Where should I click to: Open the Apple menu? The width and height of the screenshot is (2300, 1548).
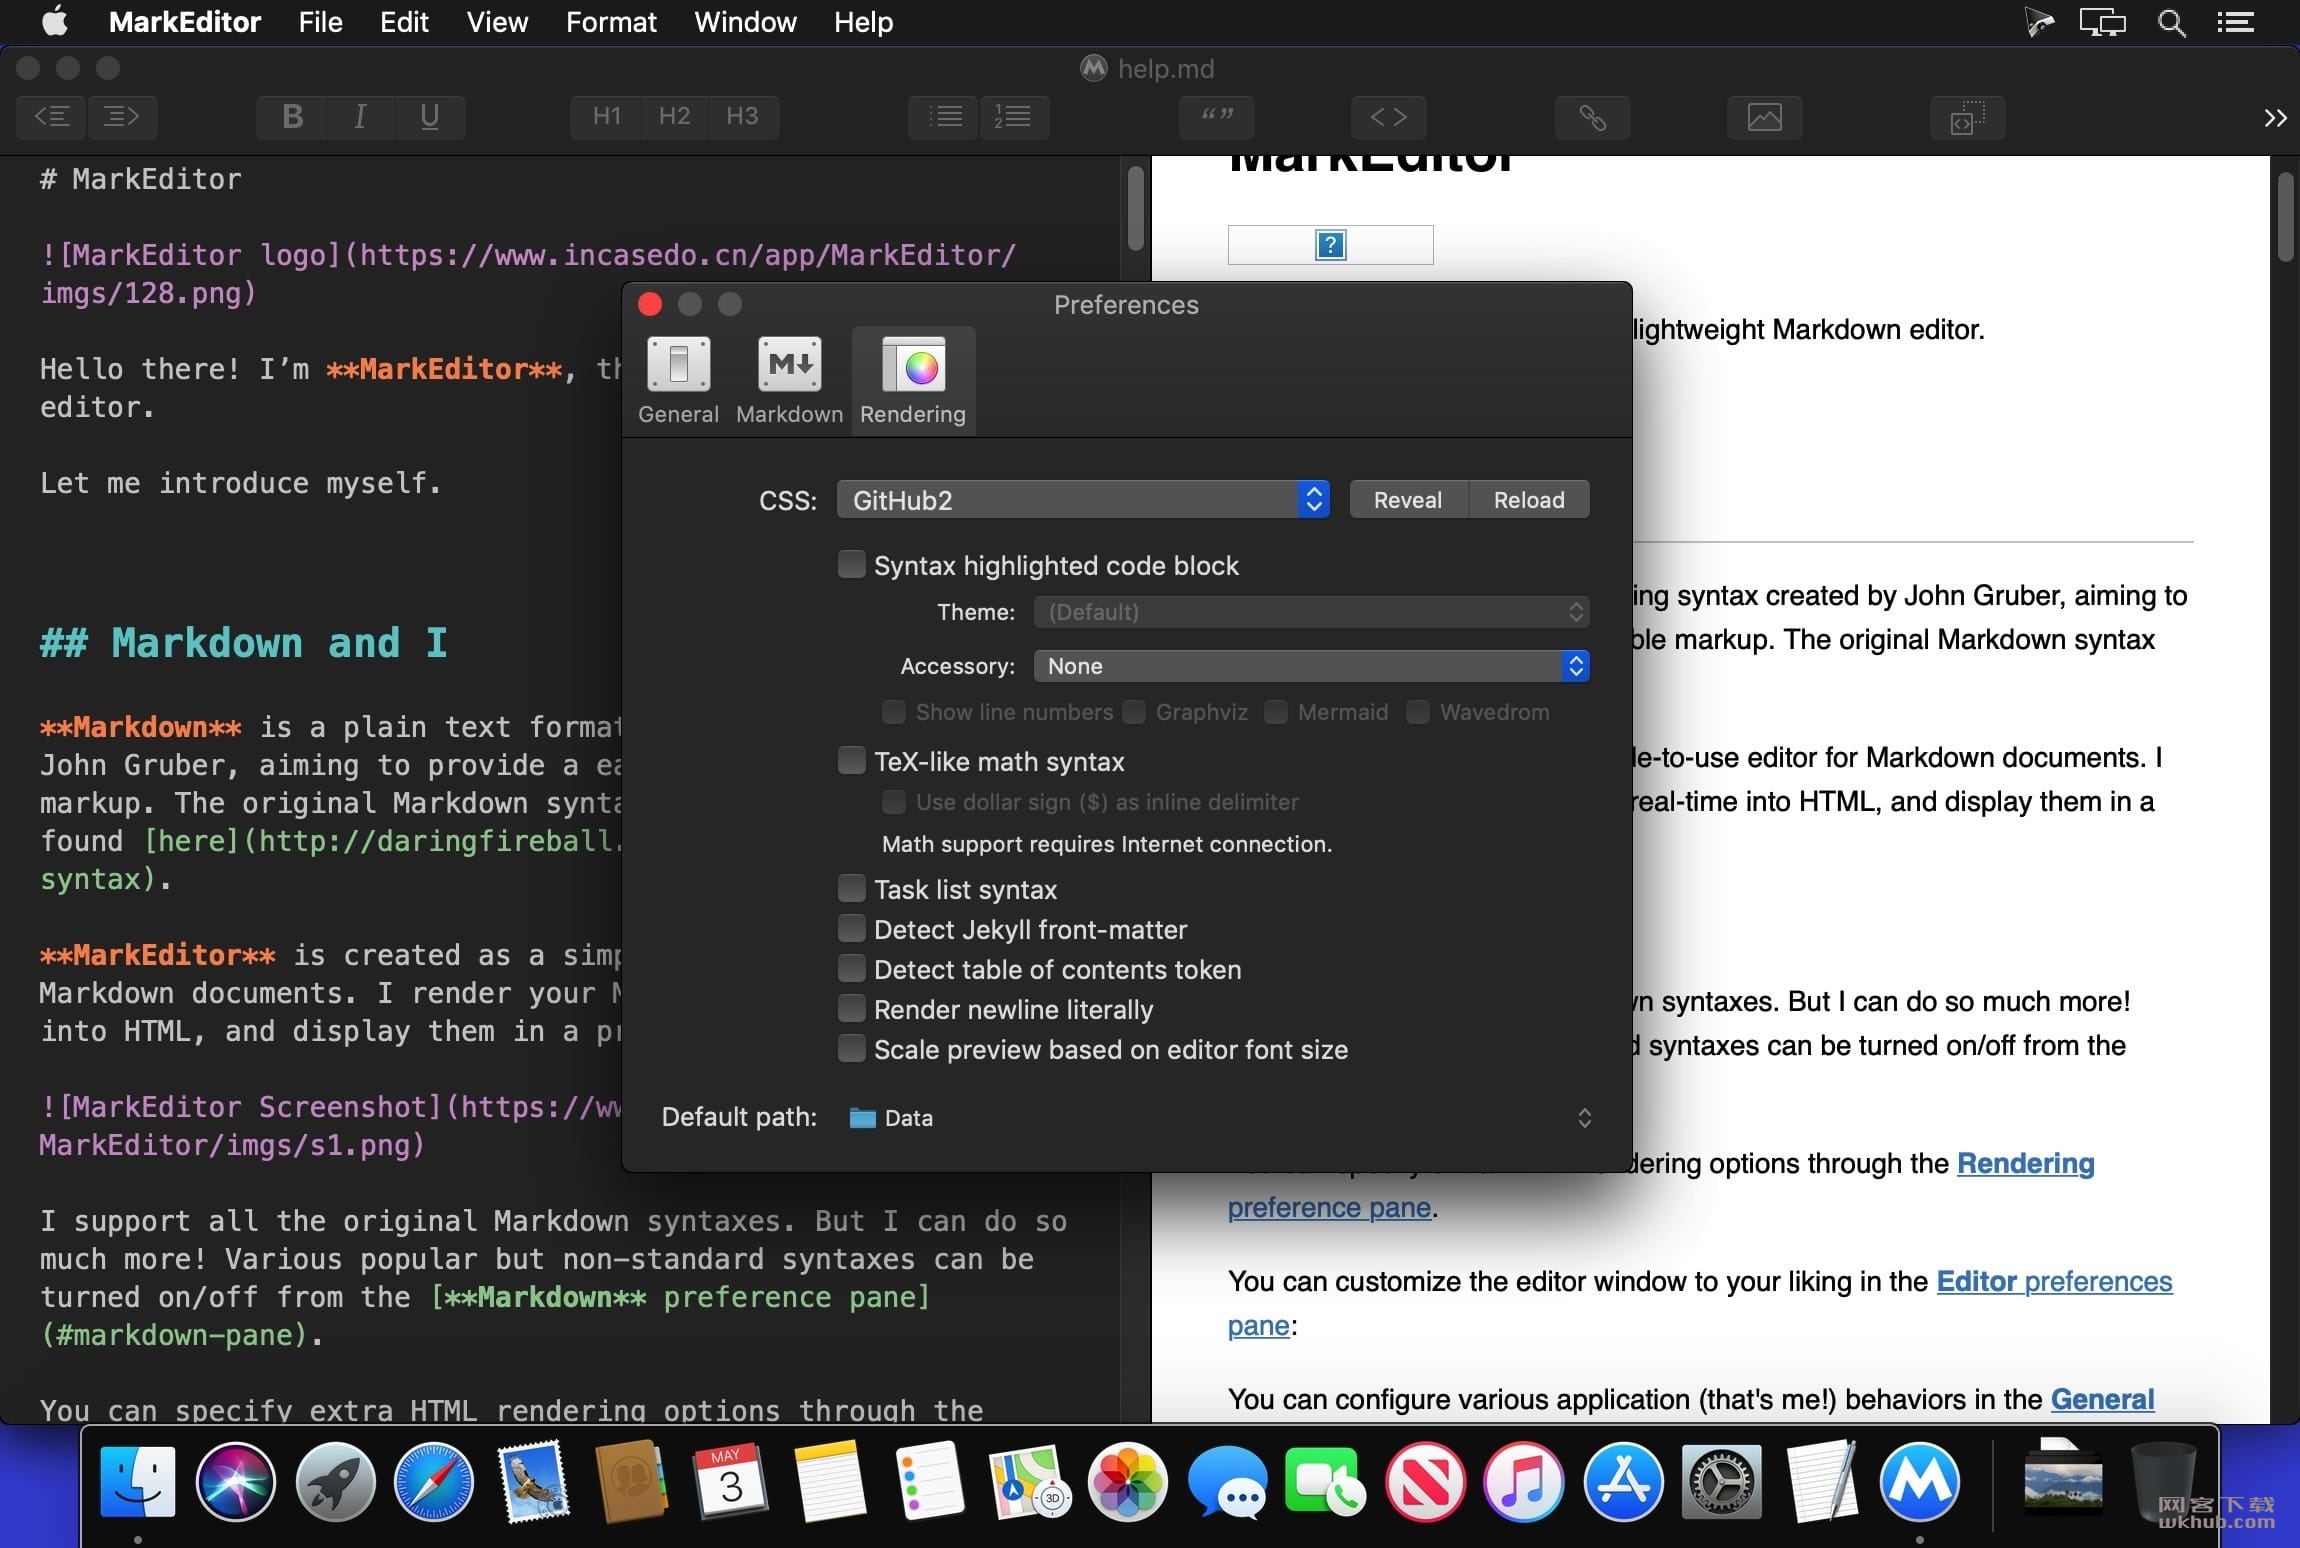tap(55, 22)
